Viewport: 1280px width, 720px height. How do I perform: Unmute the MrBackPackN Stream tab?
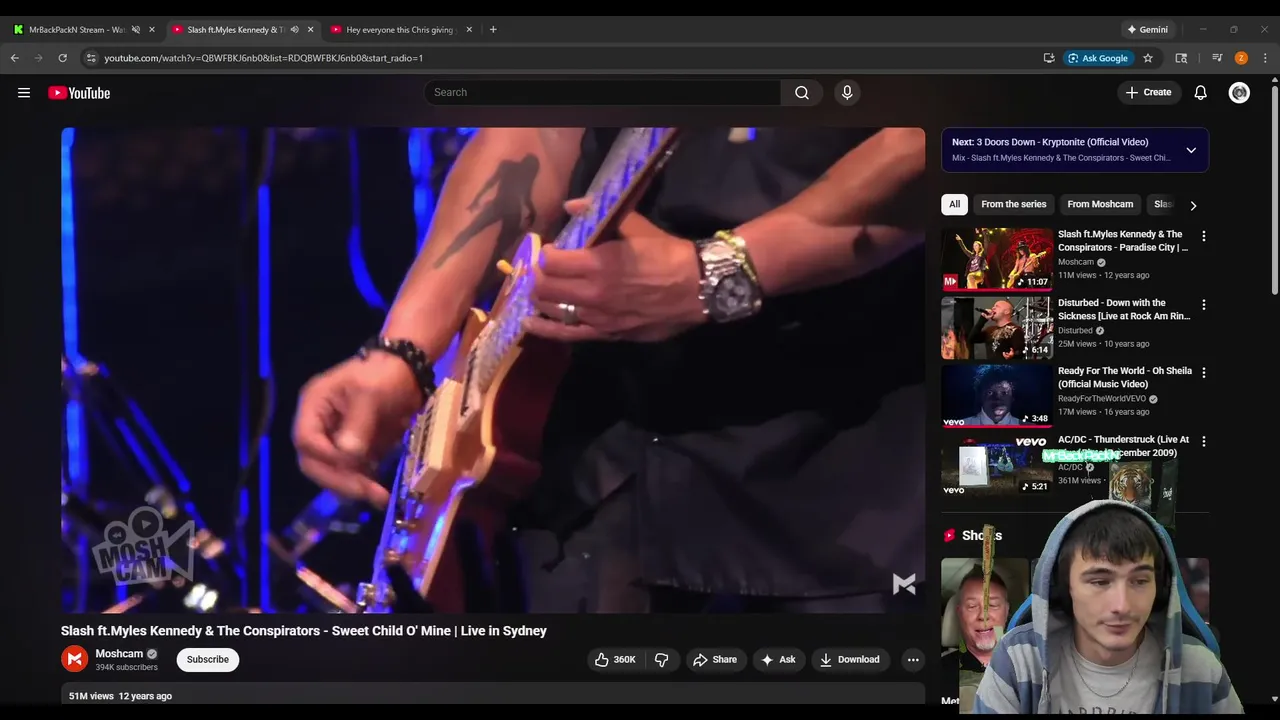point(136,29)
